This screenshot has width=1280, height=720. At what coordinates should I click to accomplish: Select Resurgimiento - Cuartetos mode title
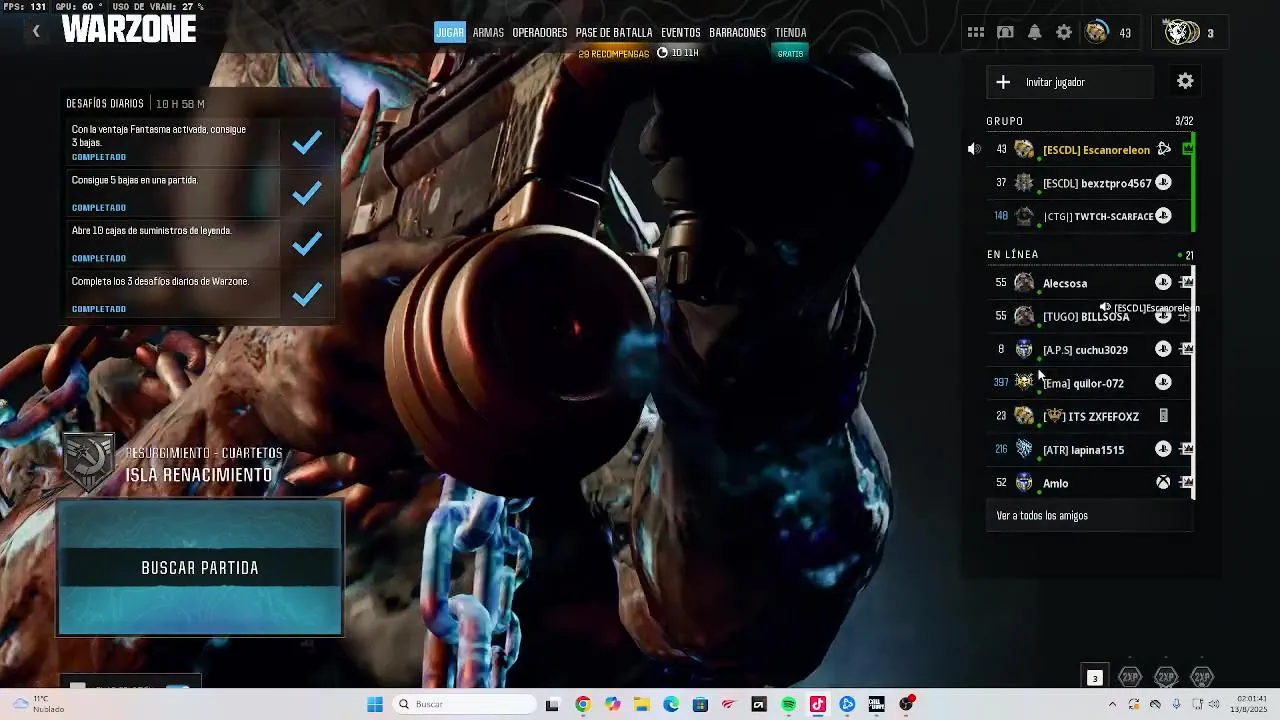[x=204, y=453]
